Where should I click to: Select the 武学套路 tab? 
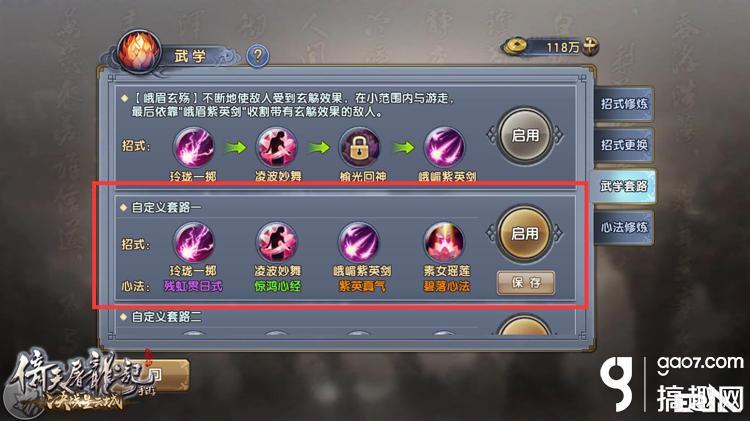click(624, 186)
